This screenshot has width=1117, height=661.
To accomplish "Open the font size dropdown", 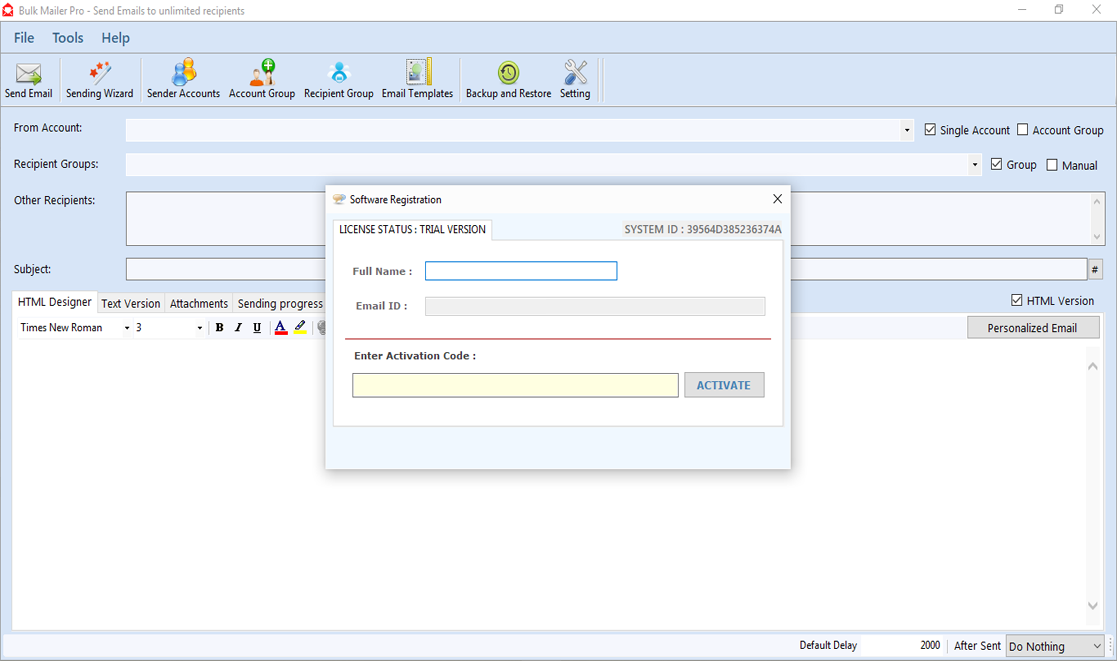I will (199, 328).
